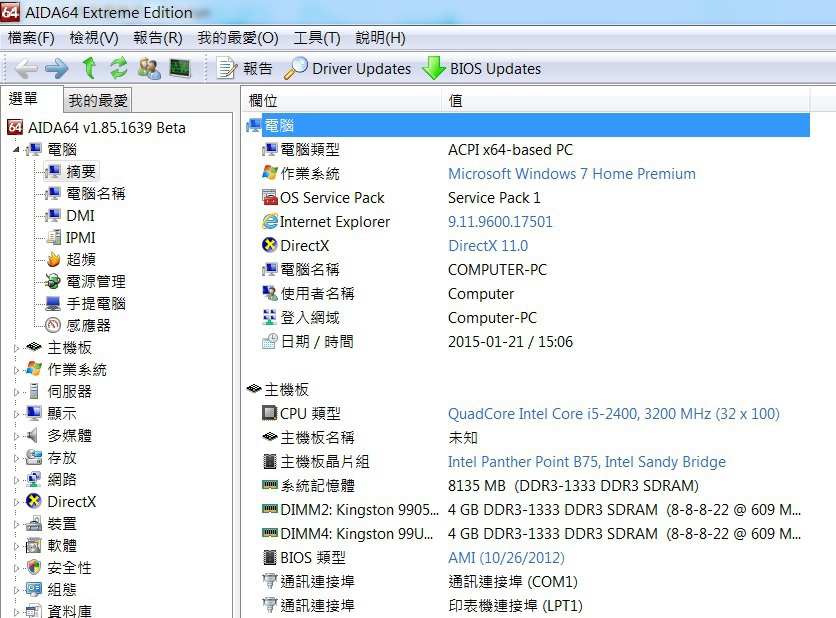The width and height of the screenshot is (836, 618).
Task: Open the QuadCore Intel Core i5-2400 link
Action: [x=614, y=414]
